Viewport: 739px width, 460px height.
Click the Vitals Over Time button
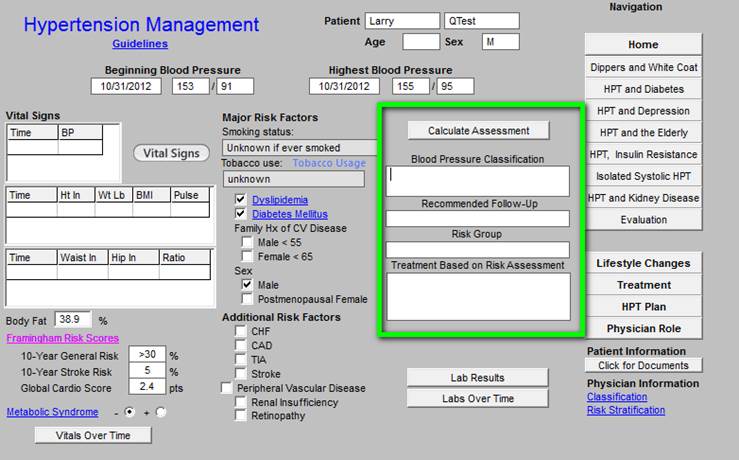93,435
